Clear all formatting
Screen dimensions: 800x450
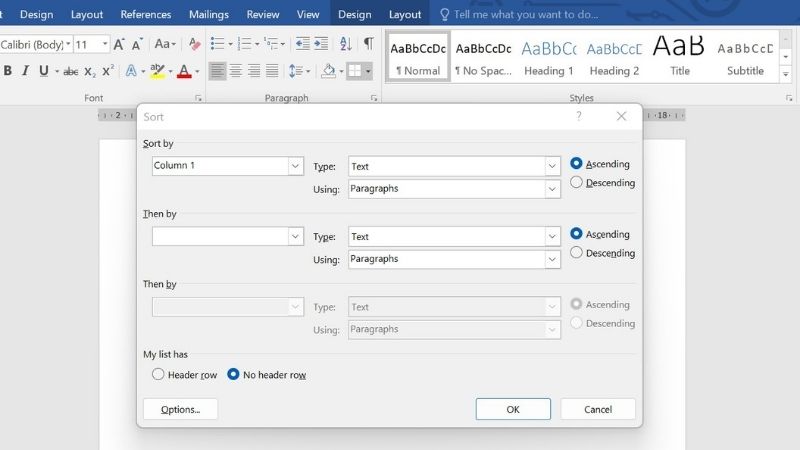[194, 44]
